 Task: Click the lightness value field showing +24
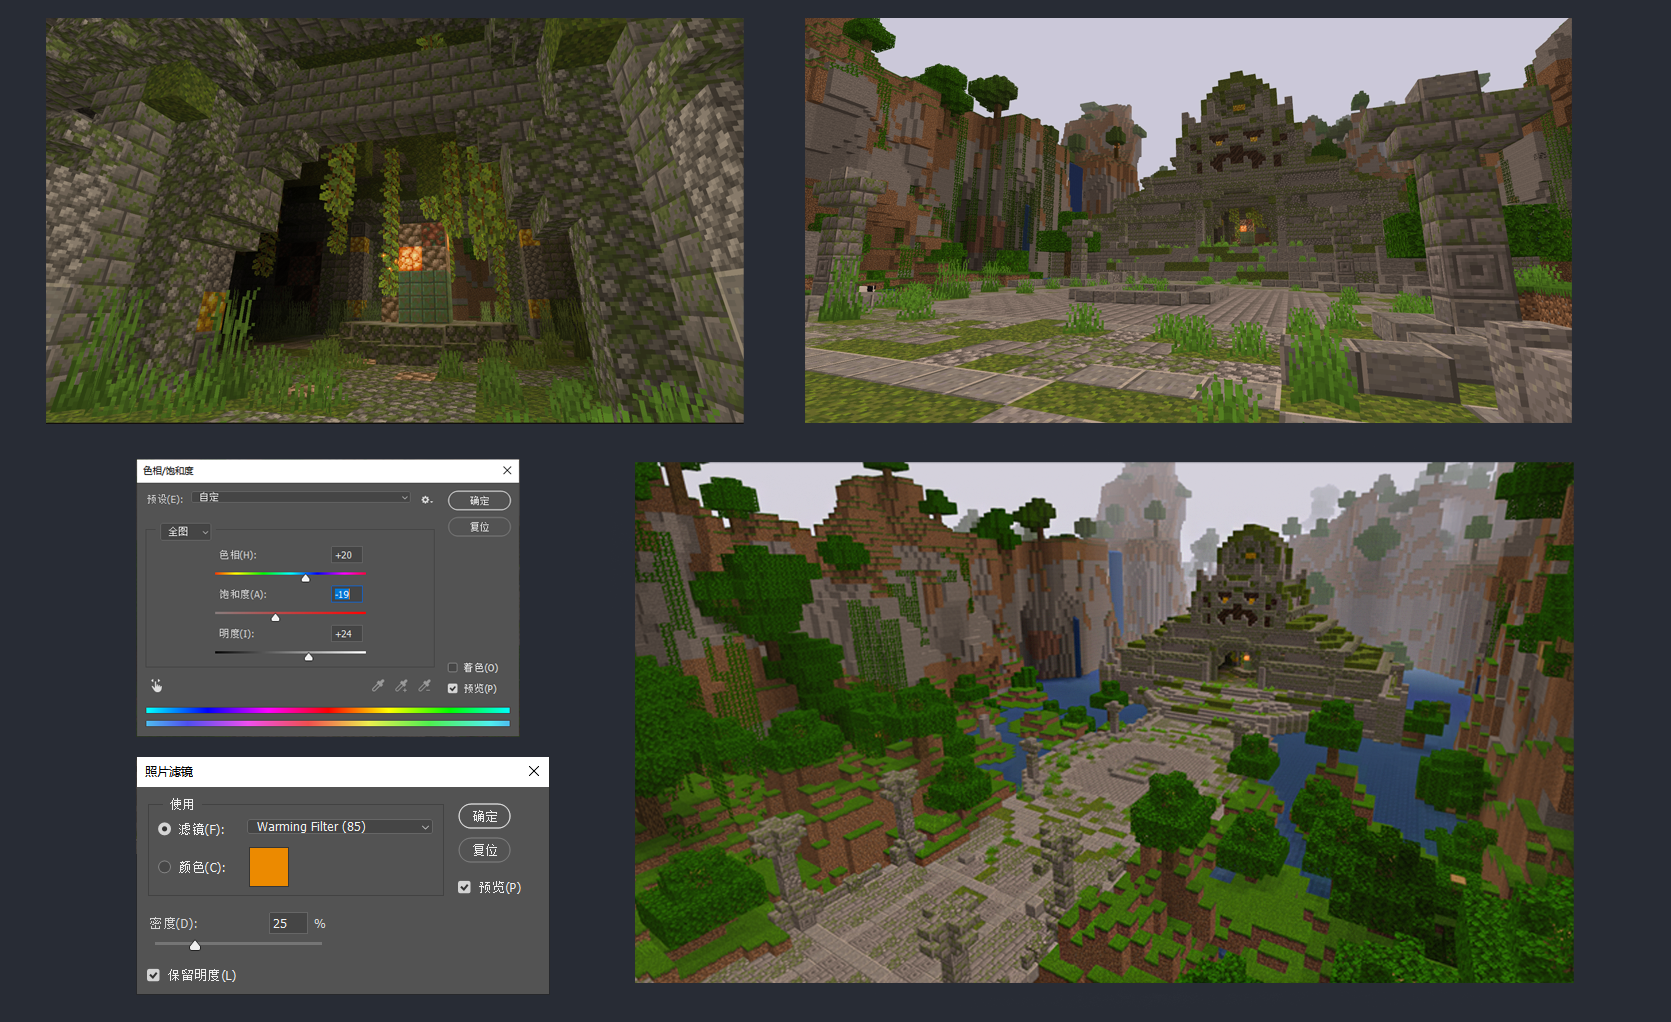coord(347,633)
